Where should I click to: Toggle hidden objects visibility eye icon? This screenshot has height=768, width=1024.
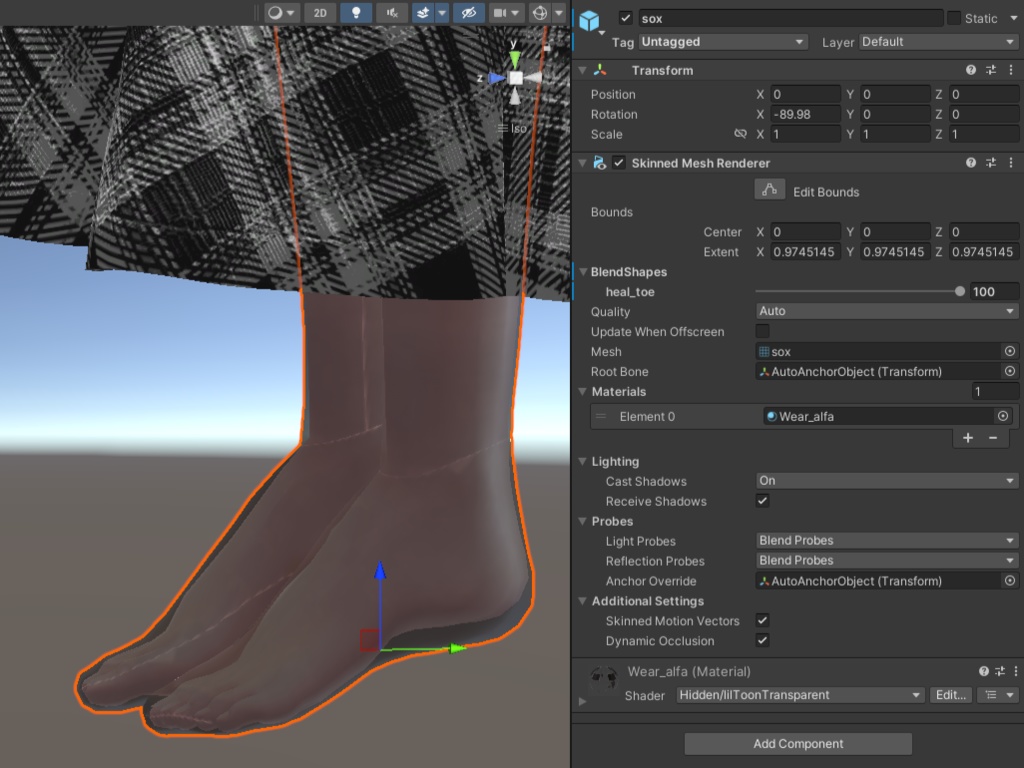tap(468, 13)
